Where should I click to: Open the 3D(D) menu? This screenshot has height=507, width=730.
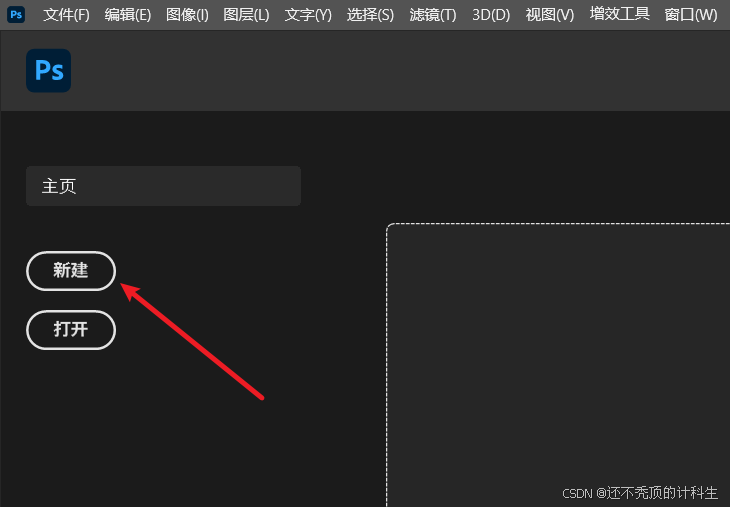pos(491,15)
